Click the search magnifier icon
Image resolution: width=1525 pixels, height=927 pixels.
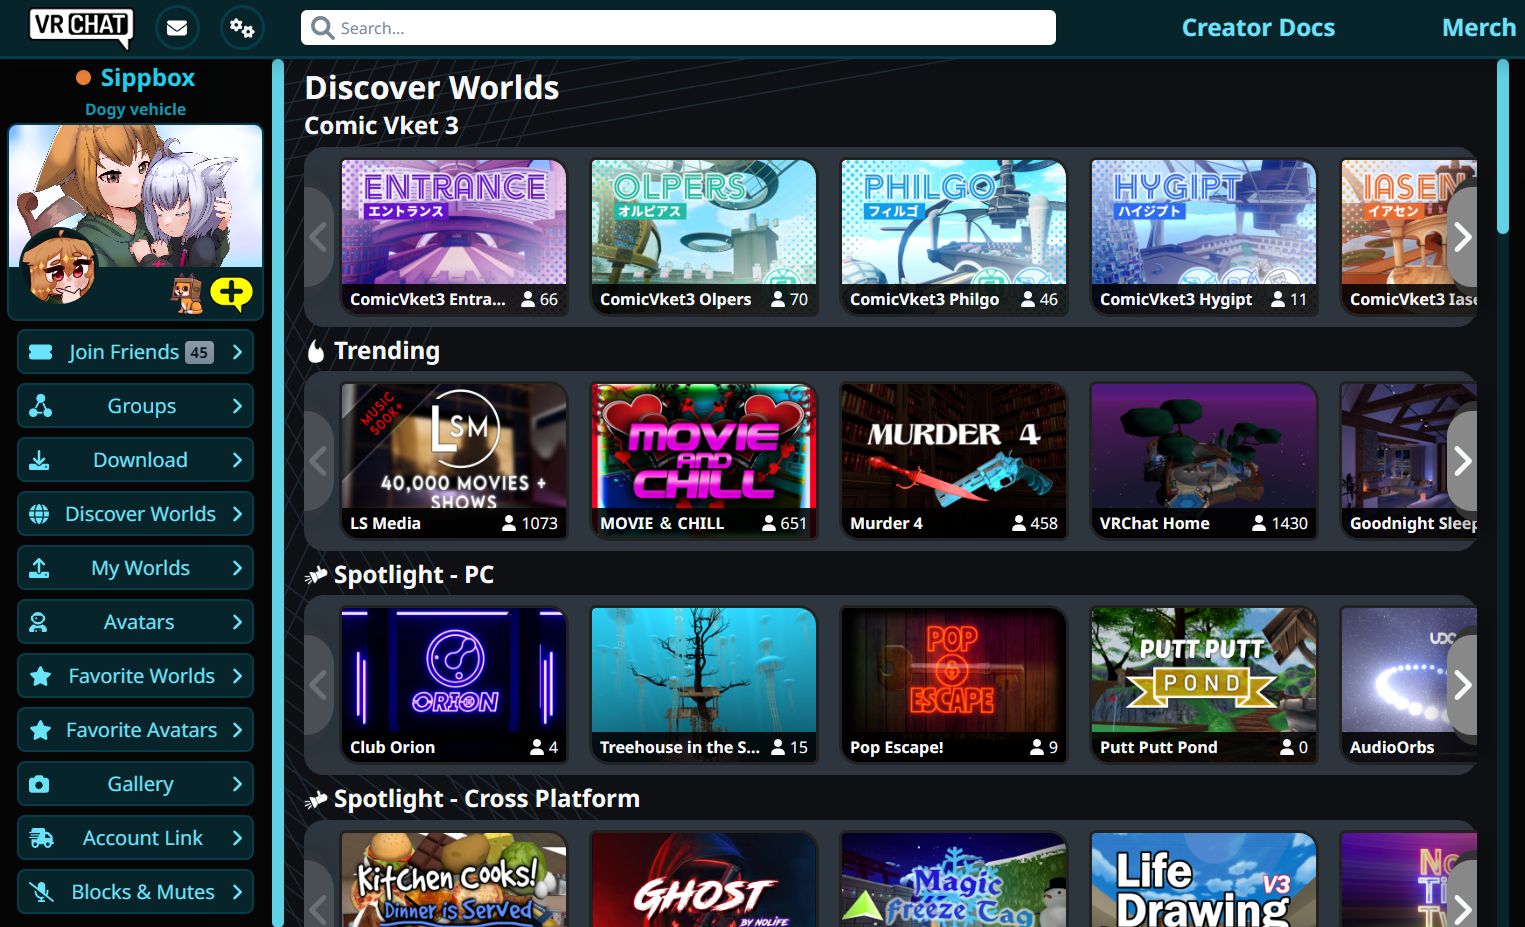(x=322, y=28)
